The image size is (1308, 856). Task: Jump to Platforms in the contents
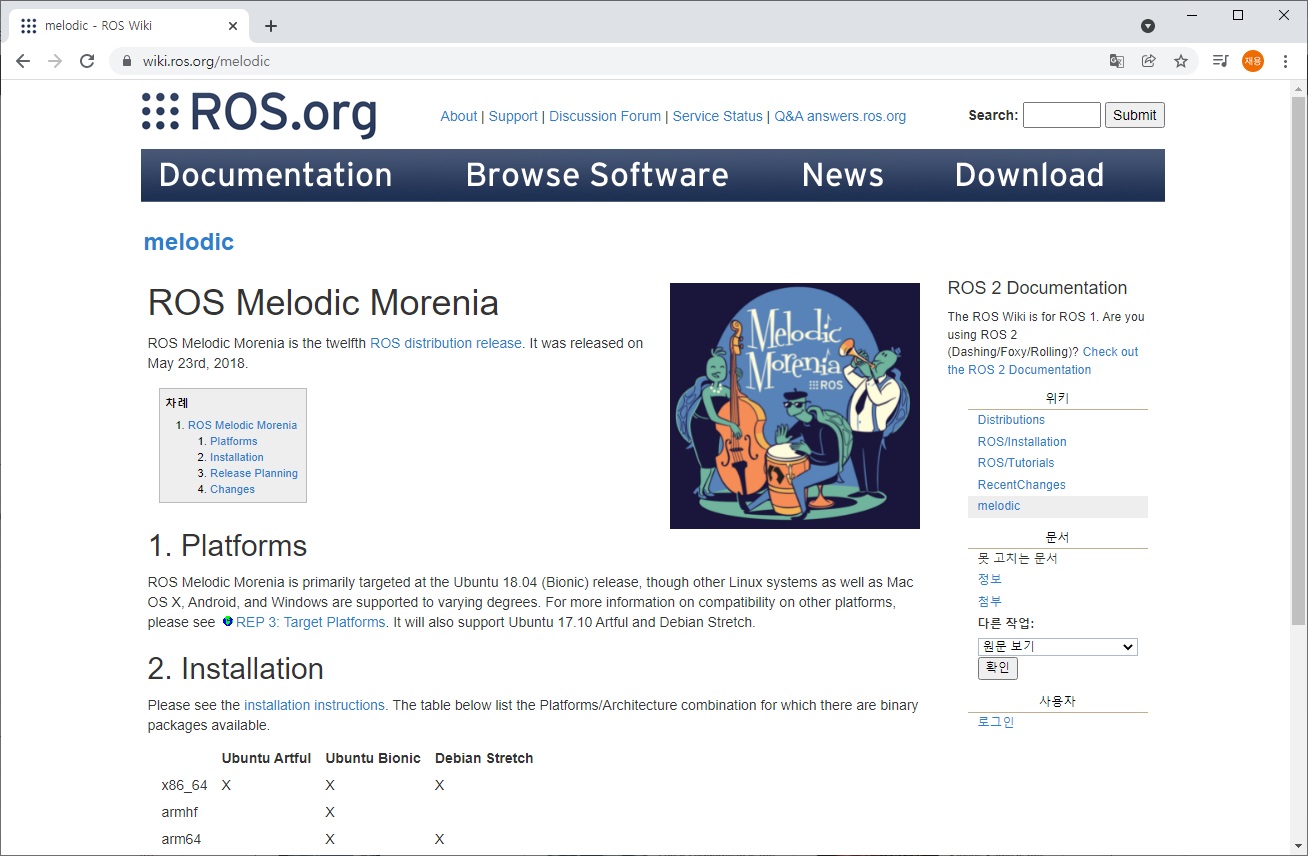234,441
